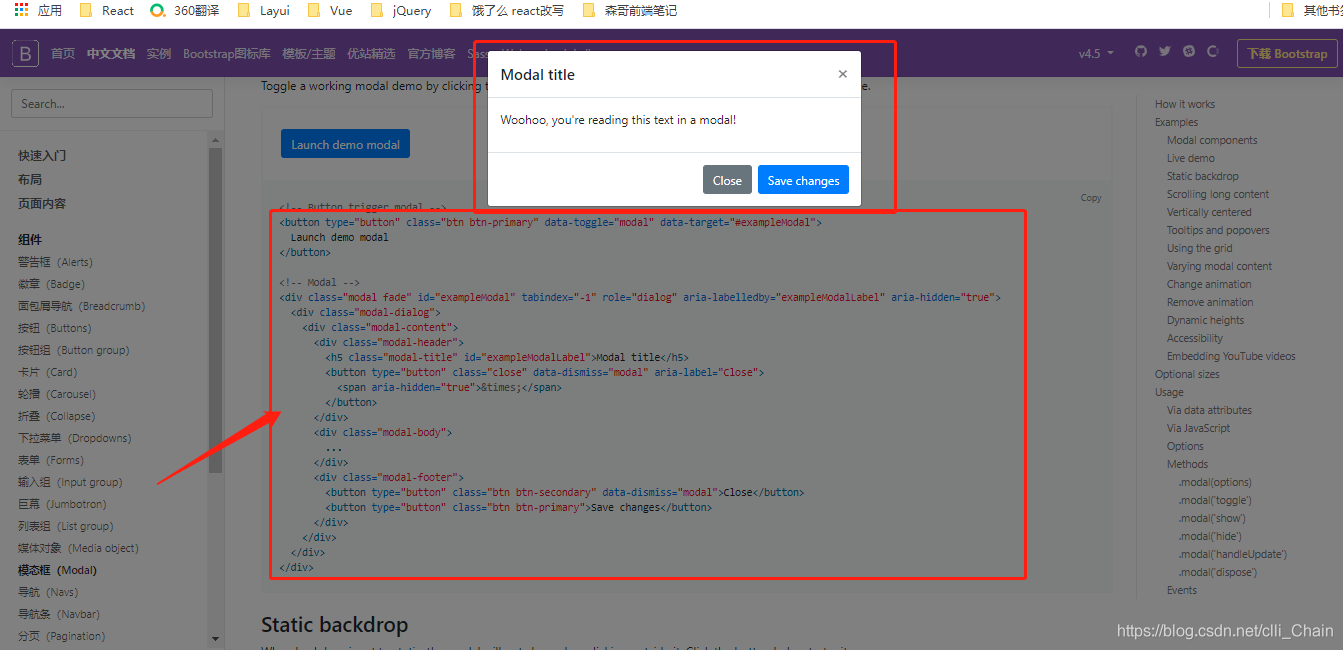This screenshot has height=650, width=1343.
Task: Jump to Optional sizes in contents
Action: pyautogui.click(x=1187, y=374)
